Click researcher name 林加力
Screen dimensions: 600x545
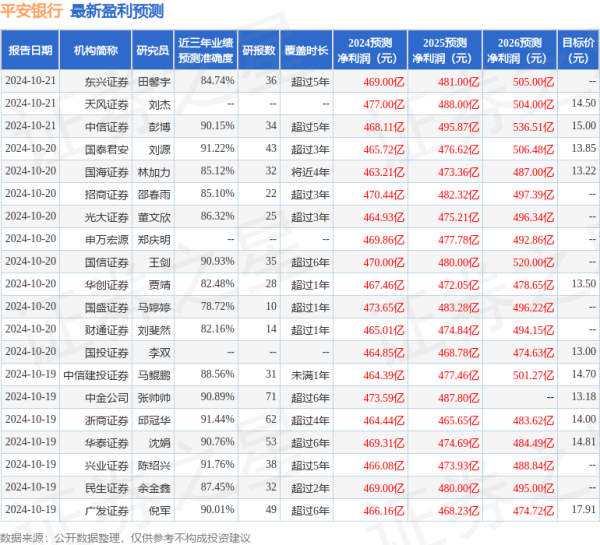point(154,172)
